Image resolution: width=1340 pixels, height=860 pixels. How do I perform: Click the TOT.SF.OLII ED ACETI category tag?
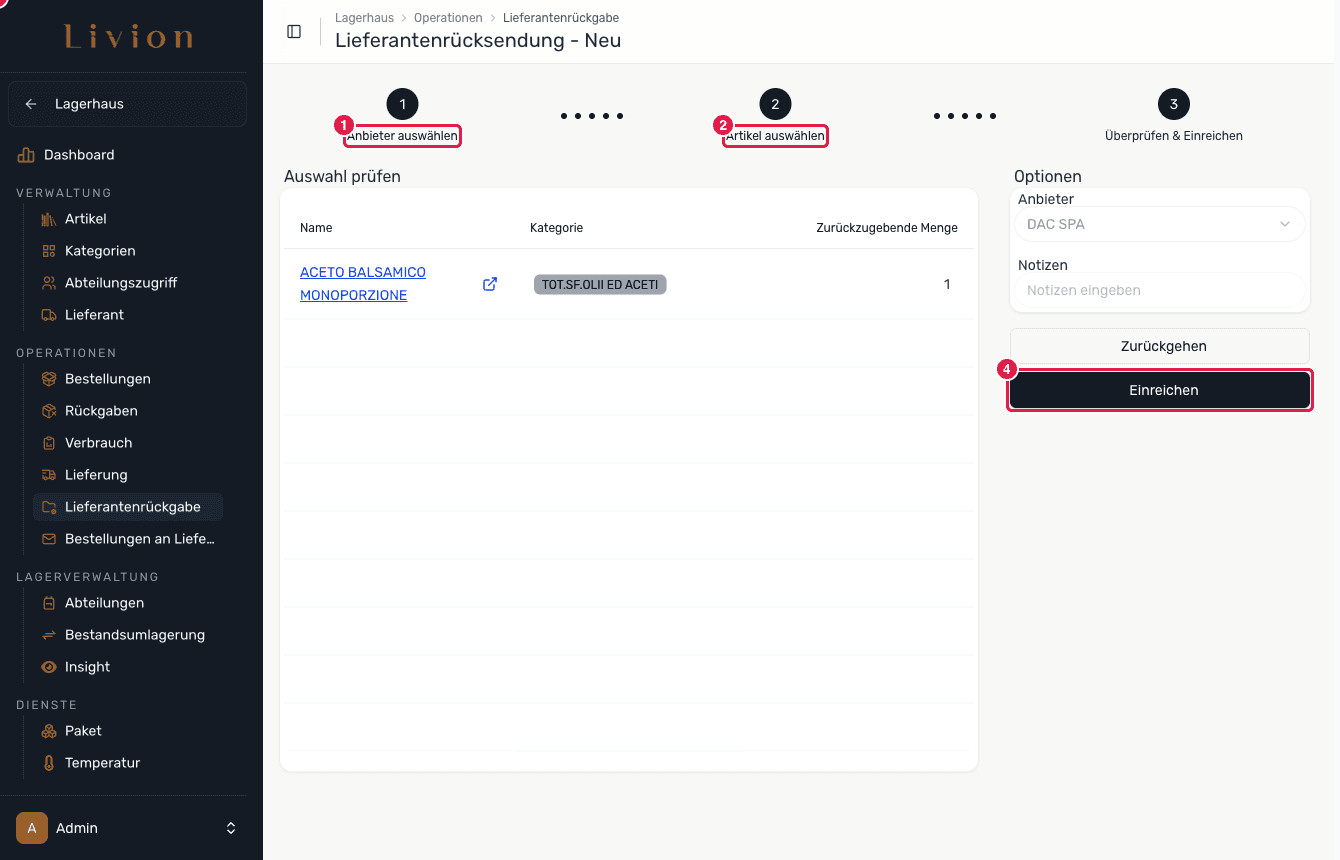click(x=600, y=285)
